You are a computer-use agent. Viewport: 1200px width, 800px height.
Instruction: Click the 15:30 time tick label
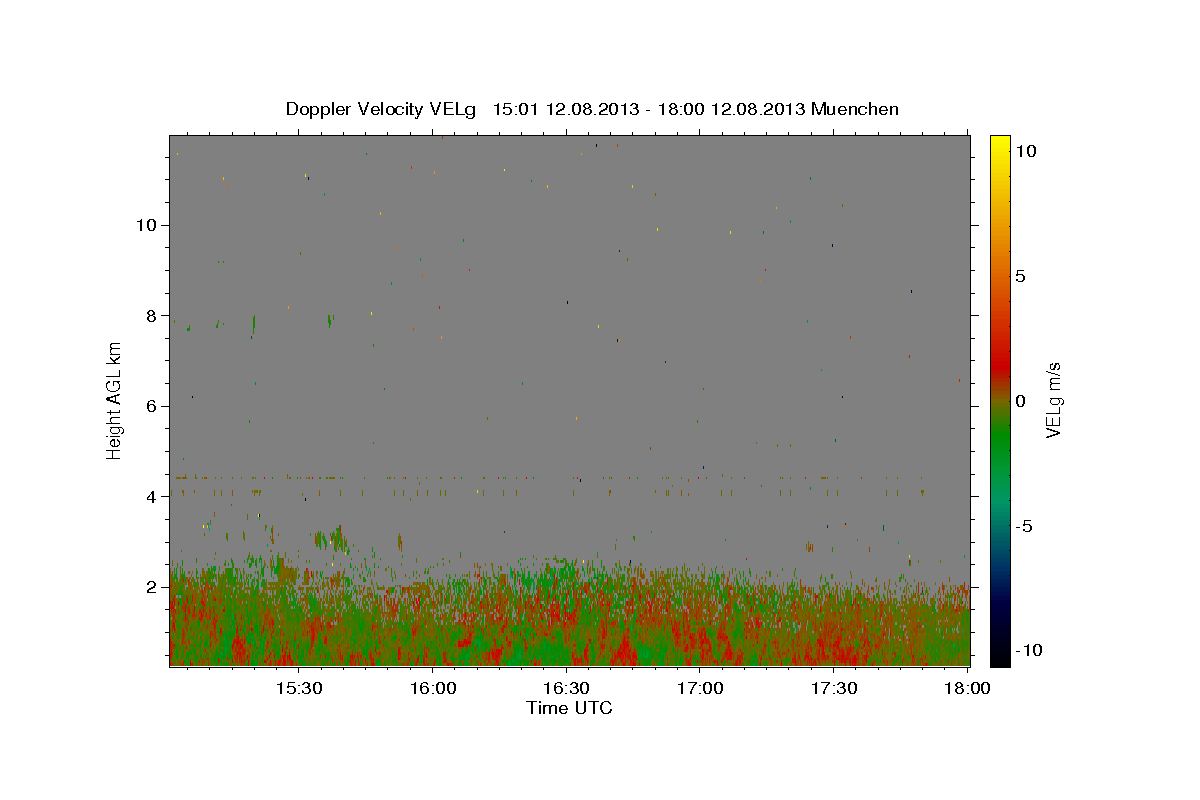point(298,688)
